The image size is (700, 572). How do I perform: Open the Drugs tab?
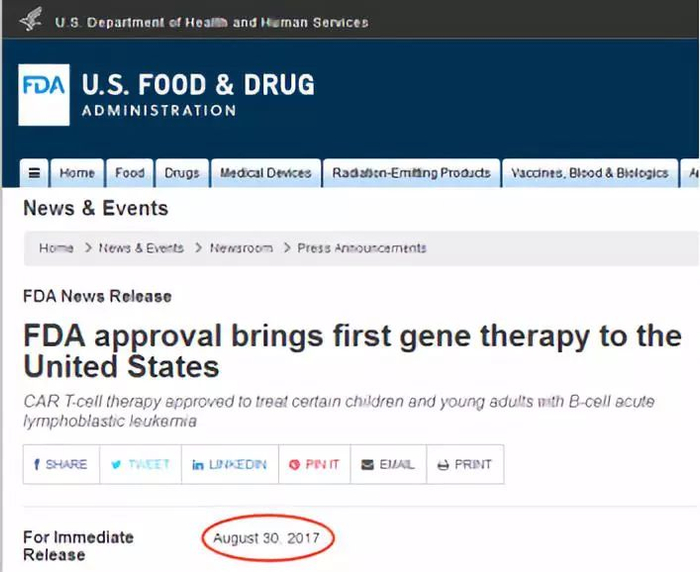[x=182, y=173]
